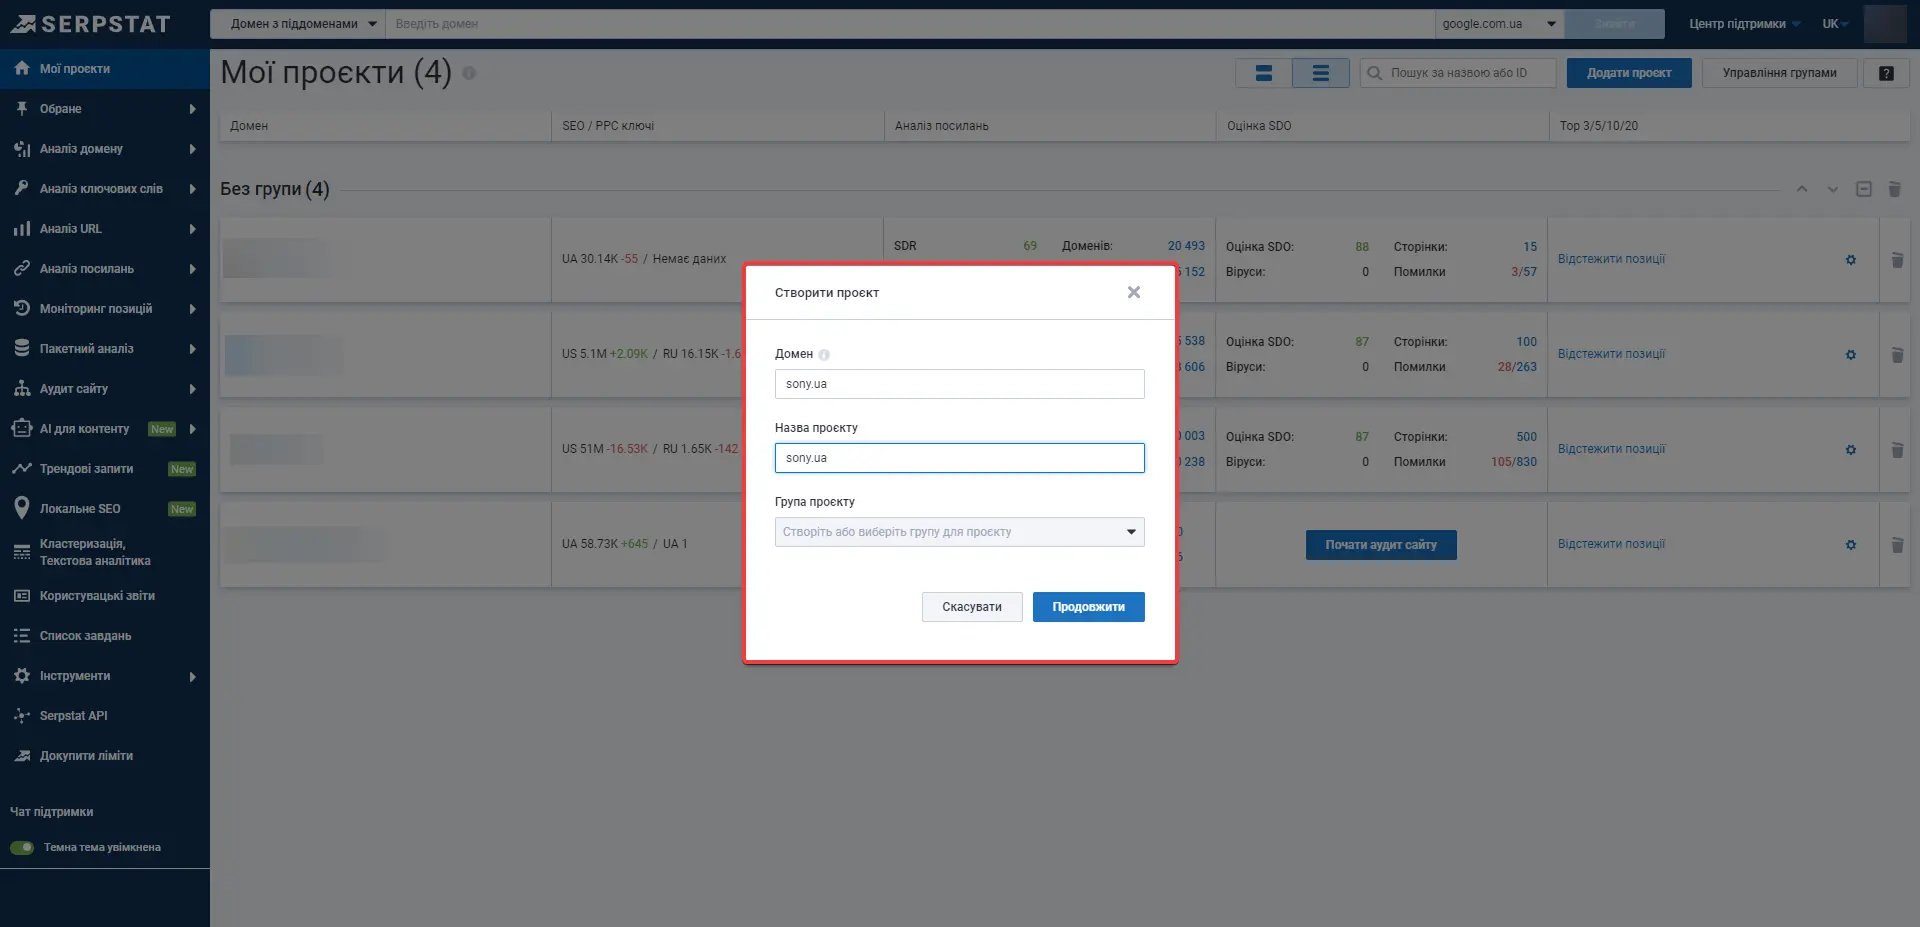This screenshot has height=927, width=1920.
Task: Click the top Введіть домен input
Action: (x=910, y=24)
